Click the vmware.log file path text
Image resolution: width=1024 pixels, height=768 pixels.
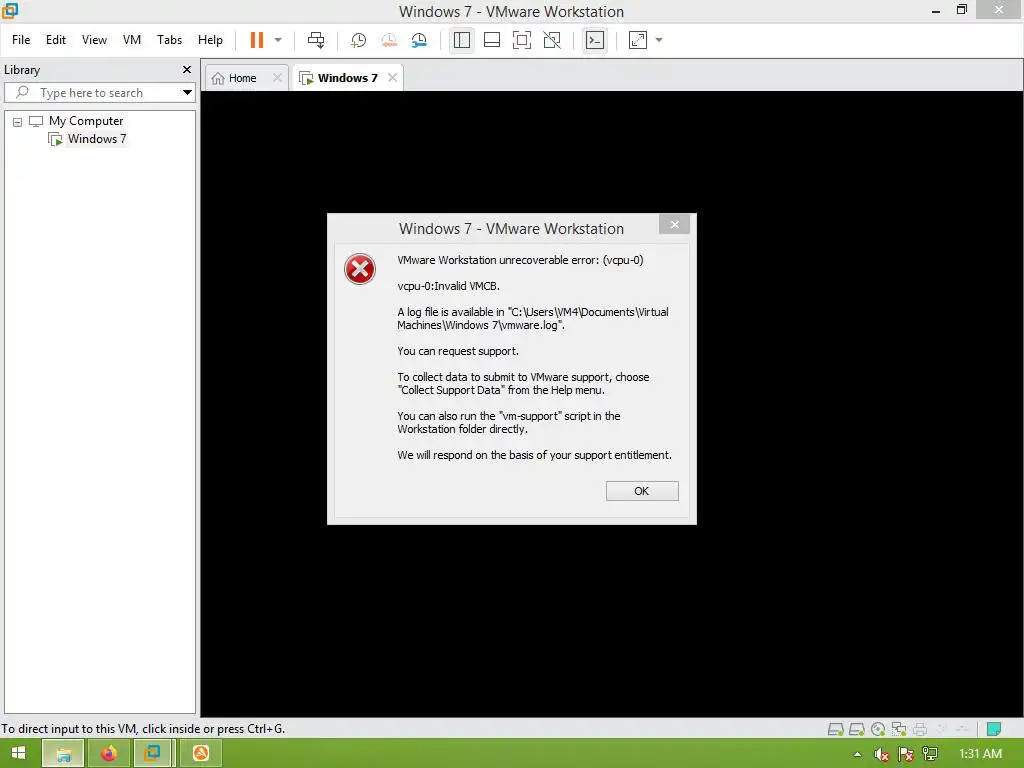tap(532, 319)
